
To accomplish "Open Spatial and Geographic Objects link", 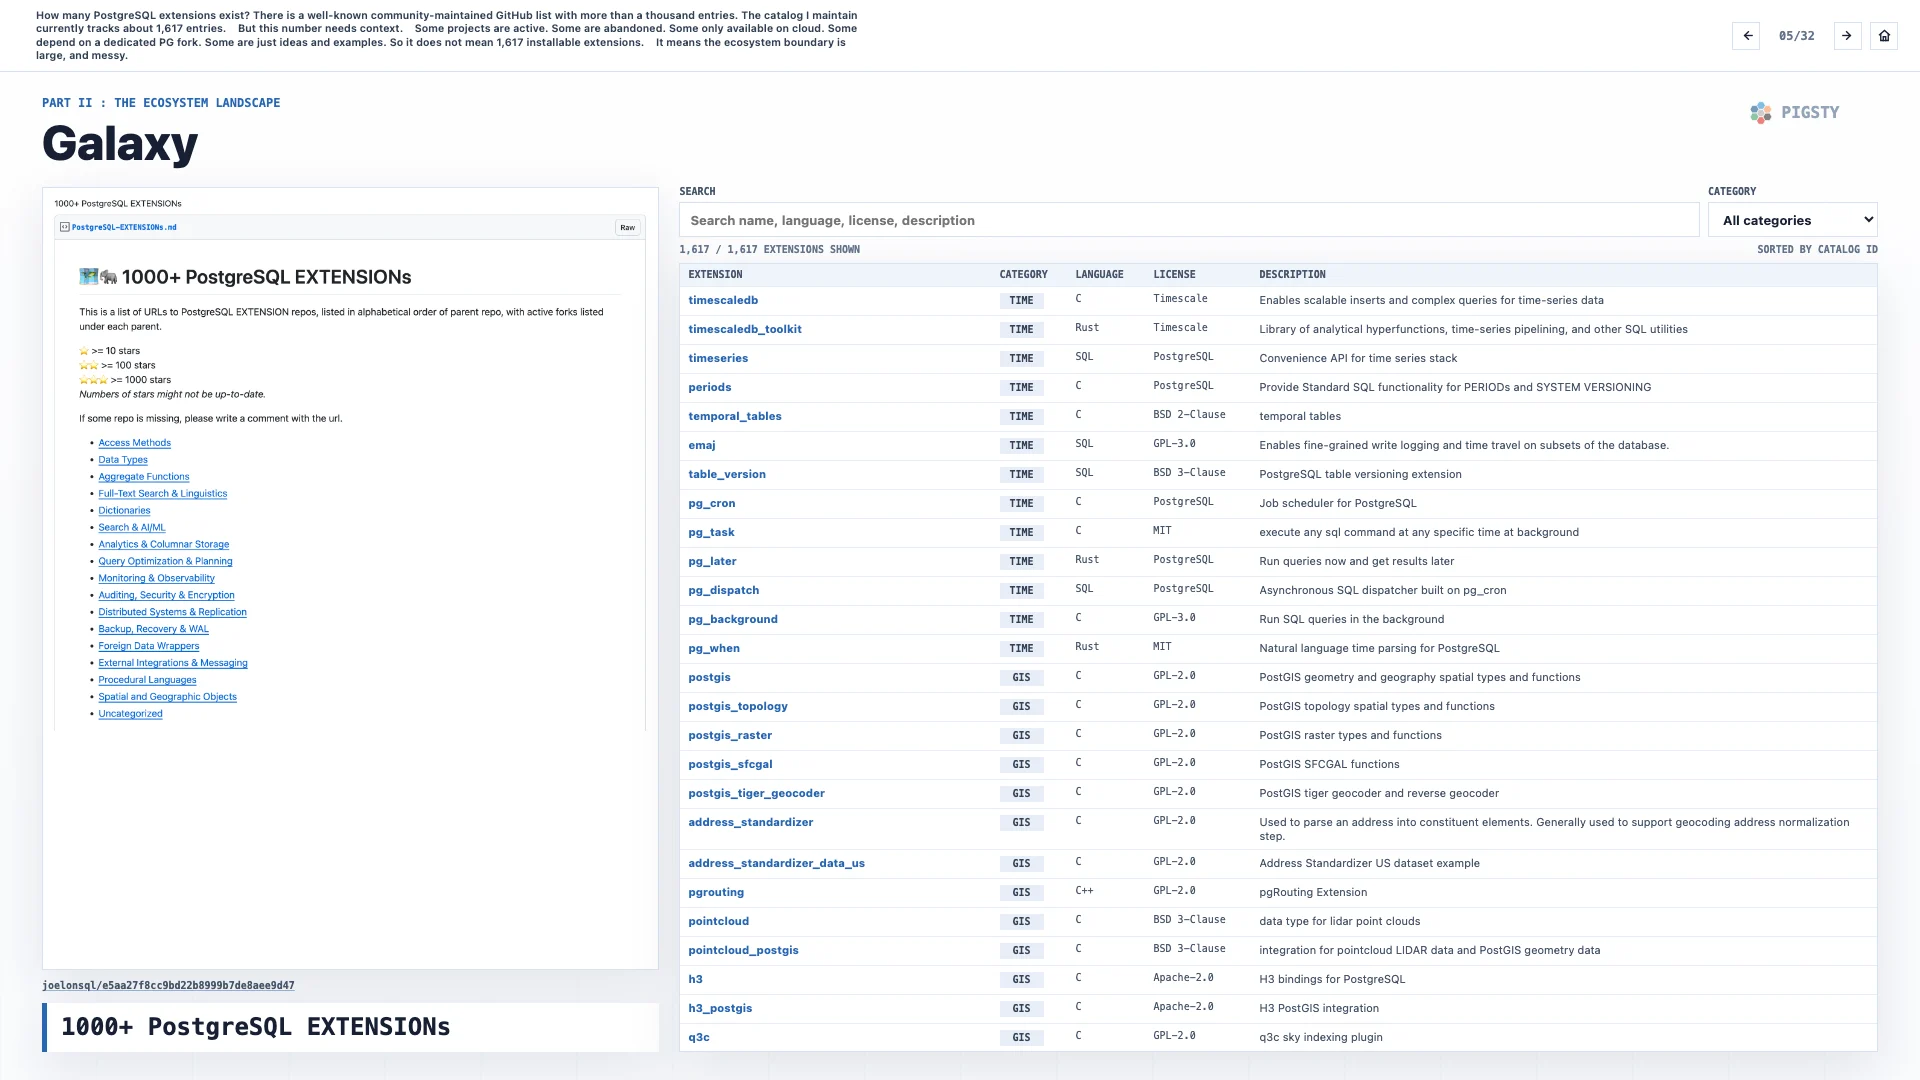I will coord(168,698).
